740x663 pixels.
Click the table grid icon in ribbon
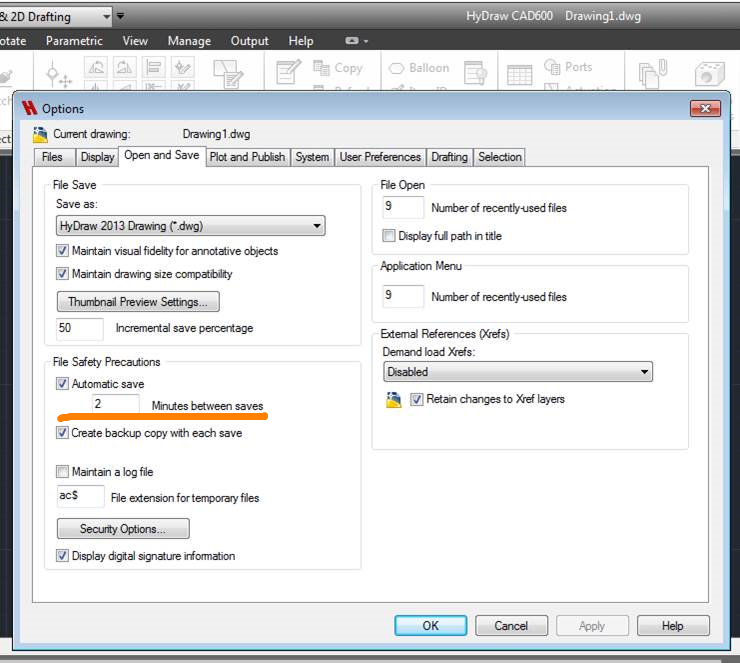[x=519, y=75]
